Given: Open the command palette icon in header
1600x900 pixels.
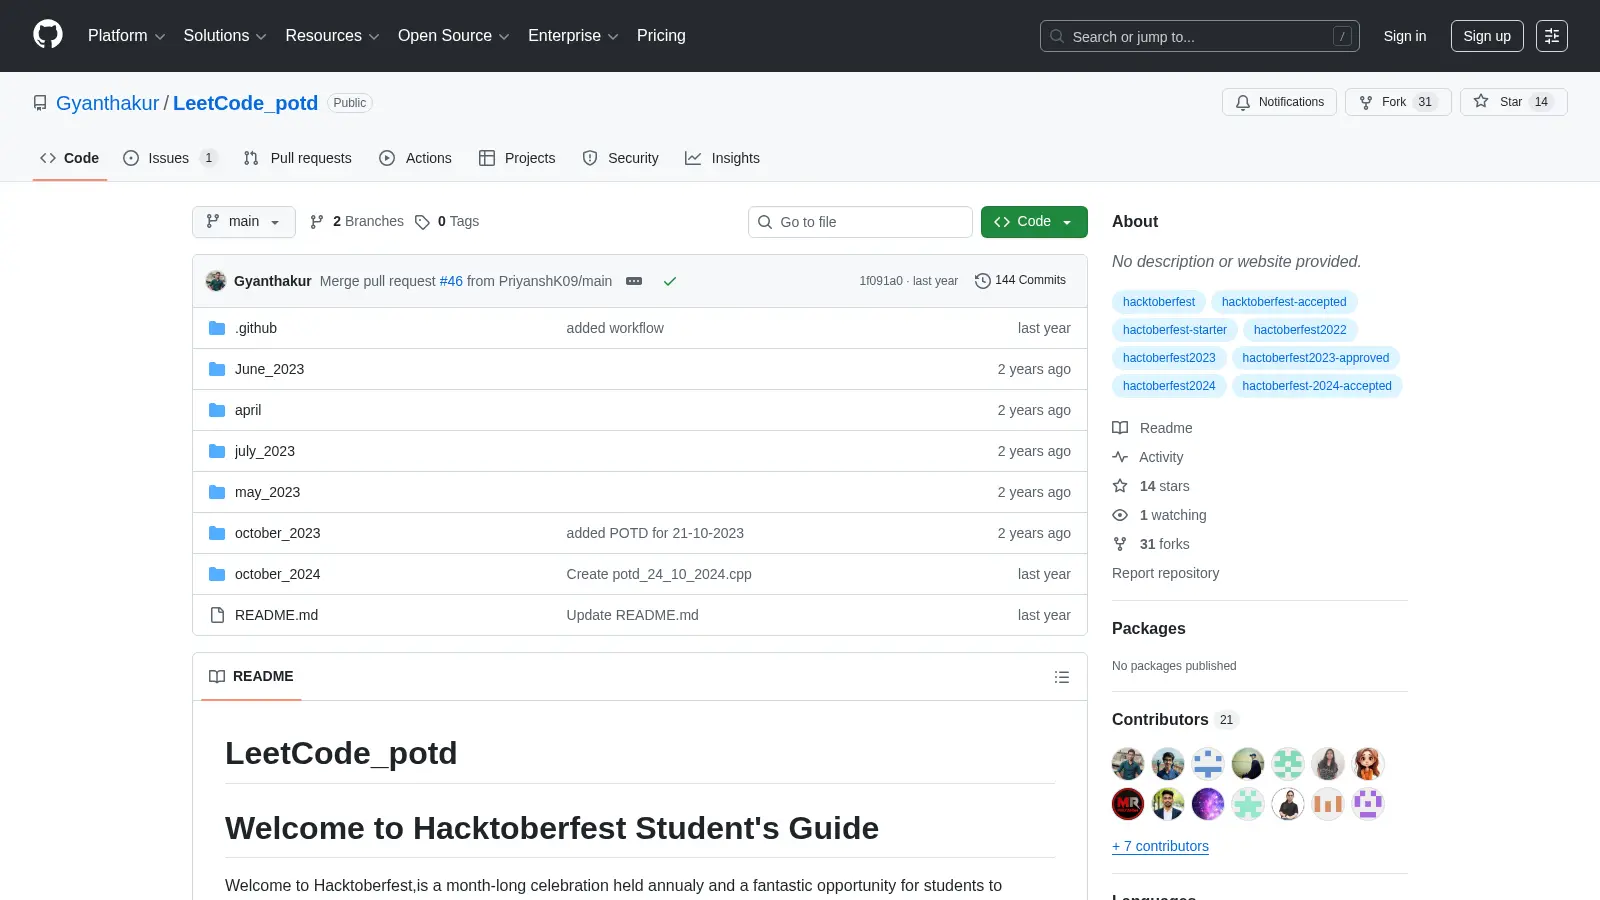Looking at the screenshot, I should (x=1552, y=36).
